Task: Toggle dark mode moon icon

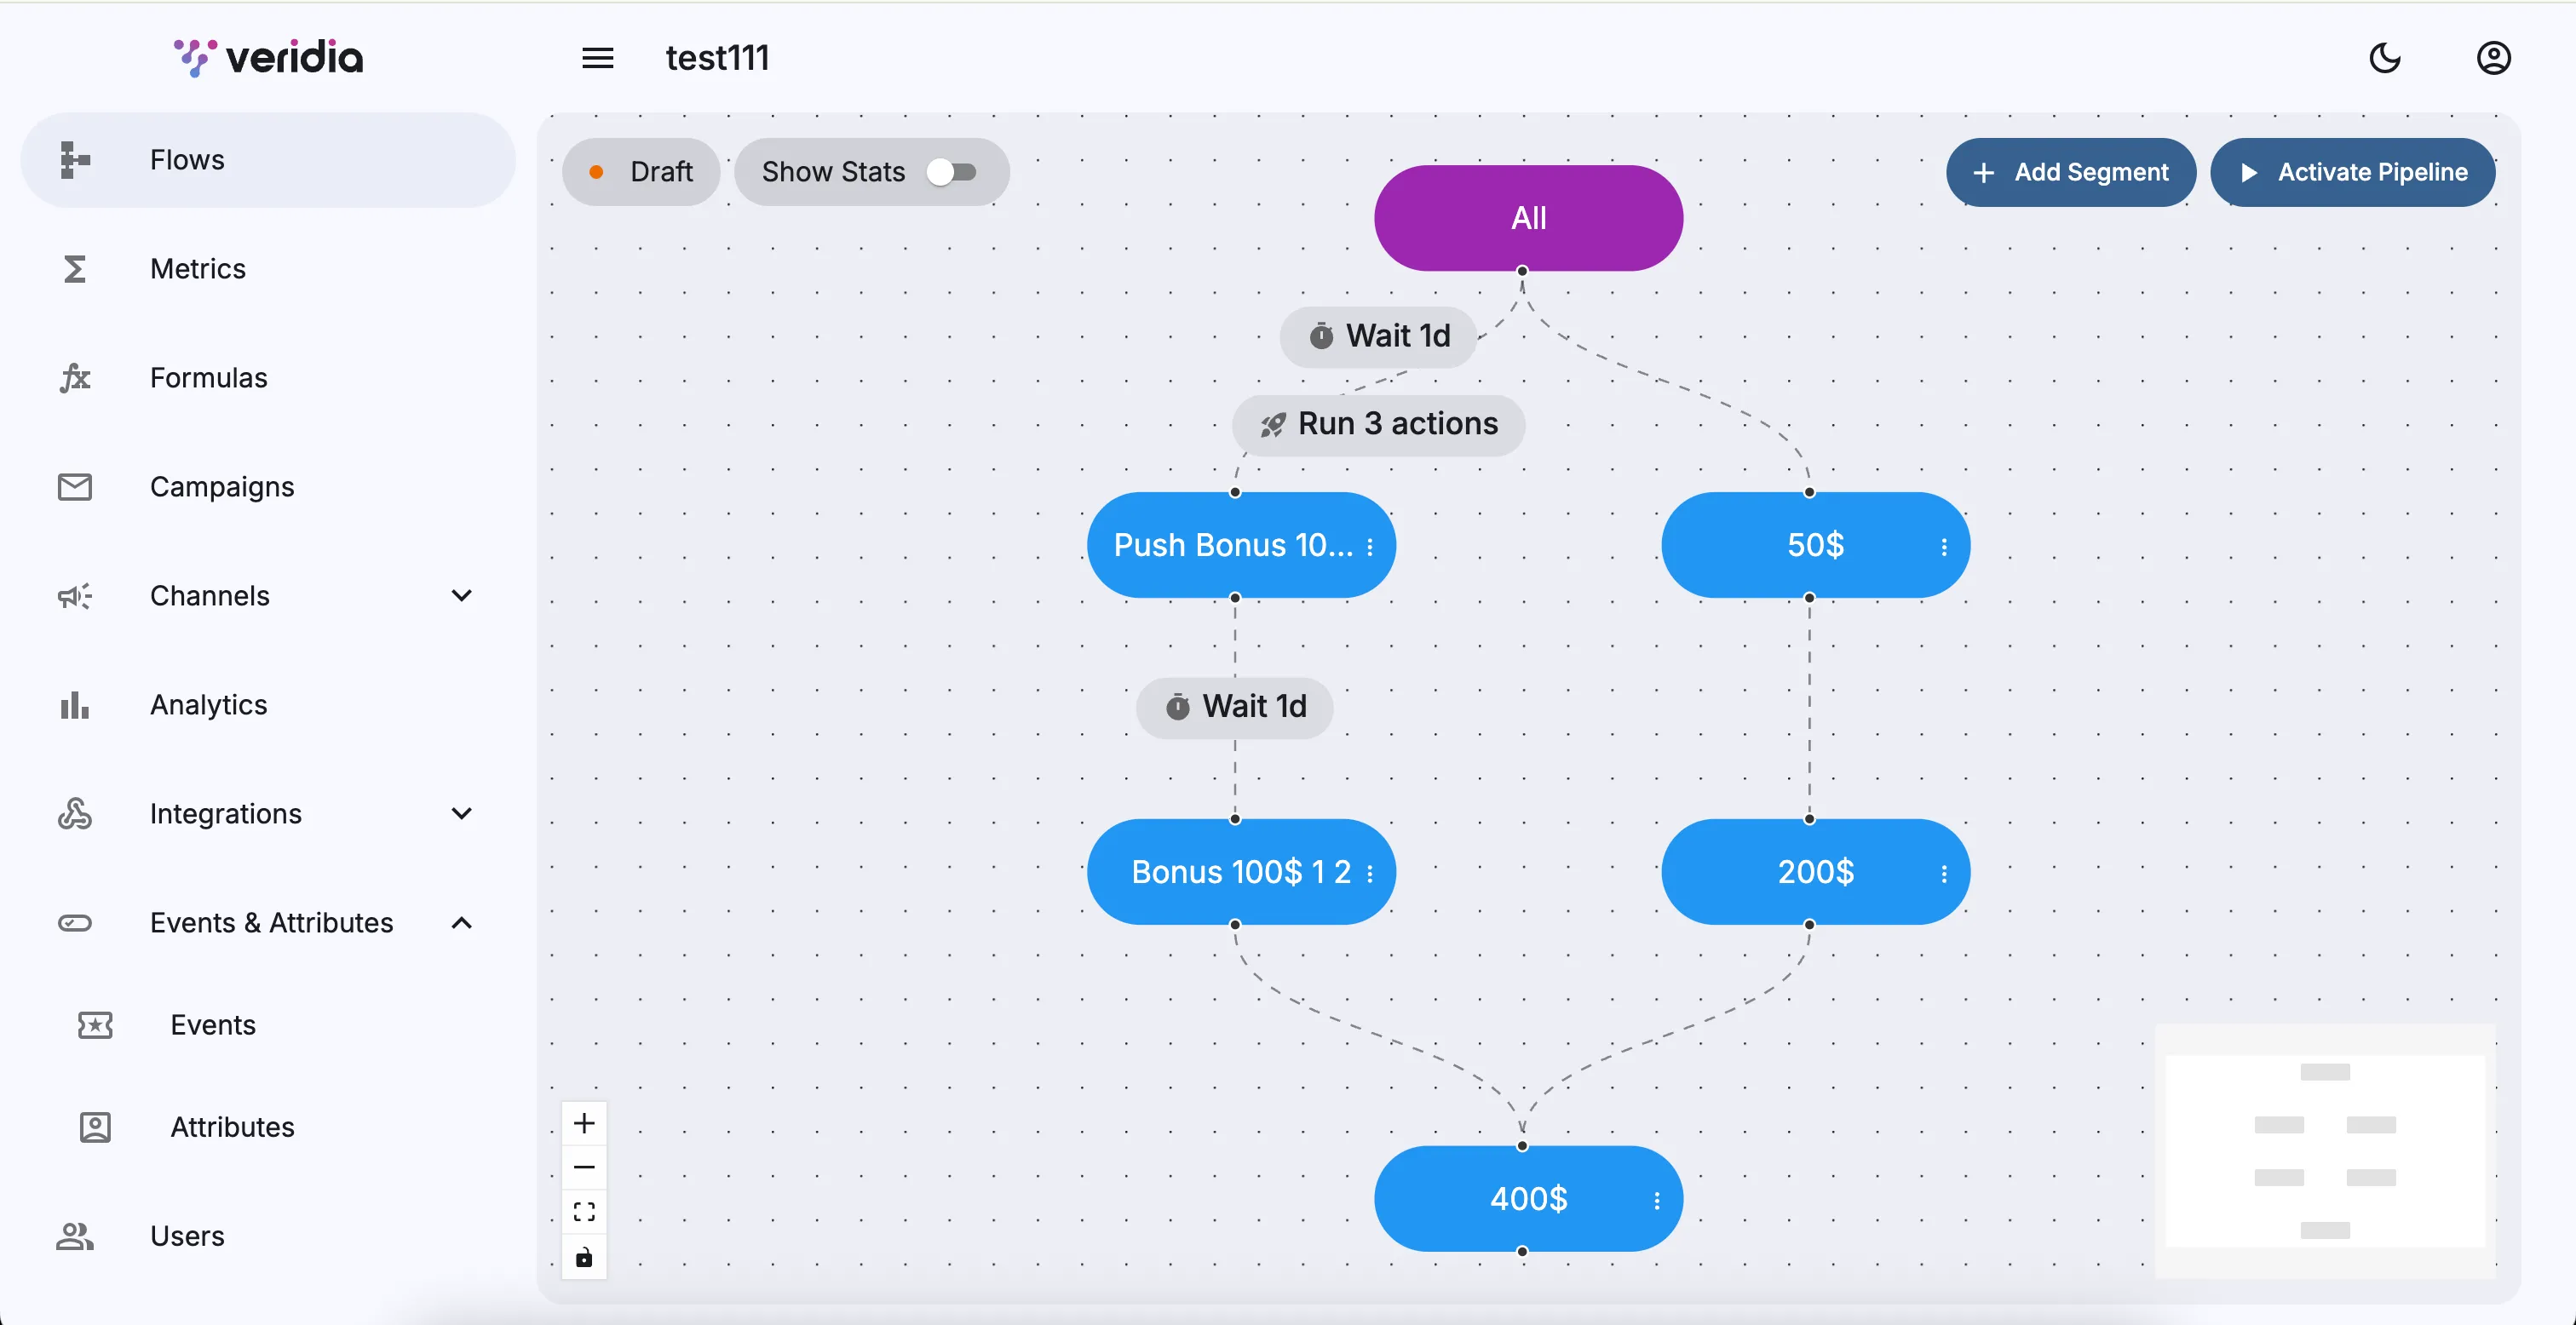Action: coord(2384,58)
